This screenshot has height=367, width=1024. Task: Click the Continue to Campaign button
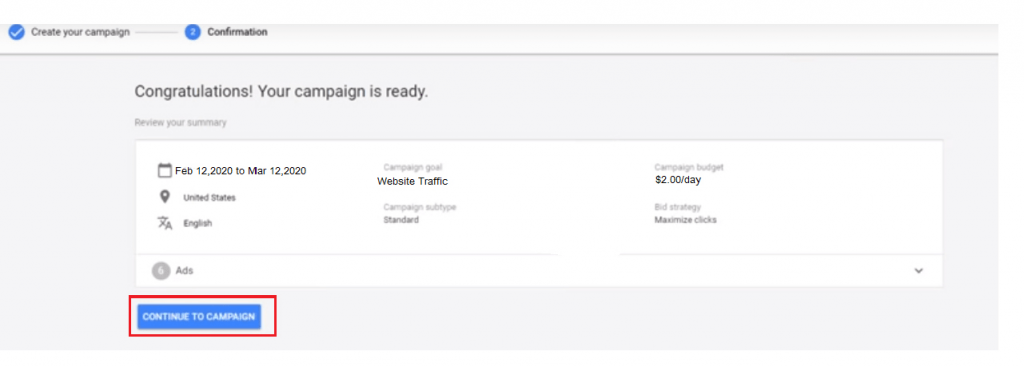[x=199, y=317]
